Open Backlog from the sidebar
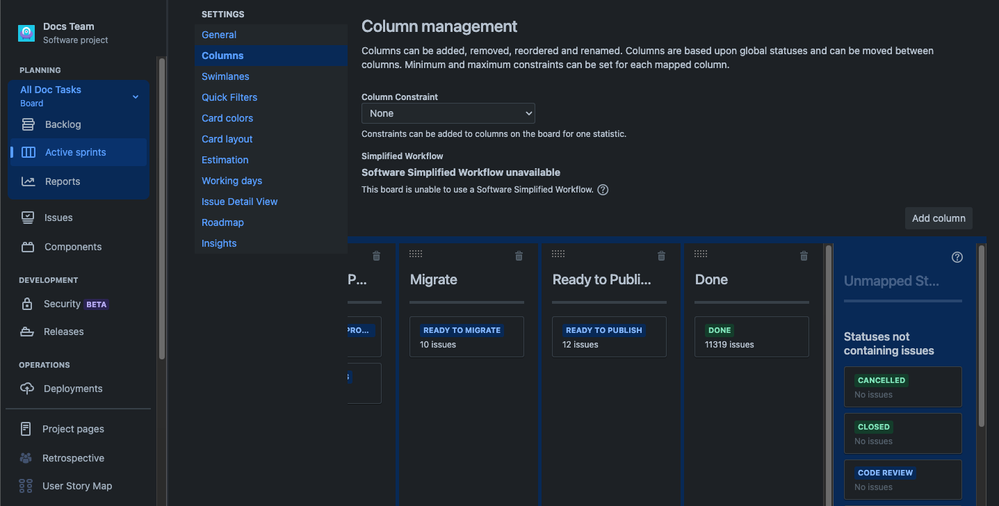 point(62,125)
